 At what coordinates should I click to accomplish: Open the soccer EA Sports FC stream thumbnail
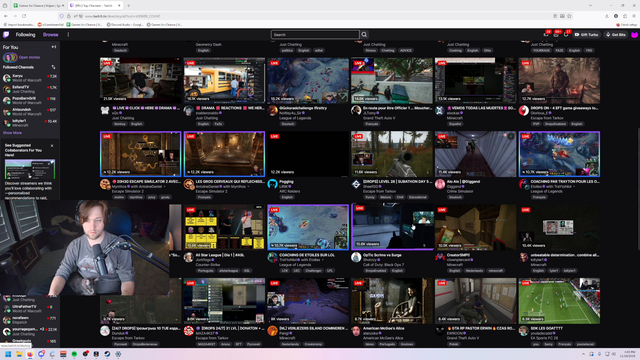click(x=559, y=301)
